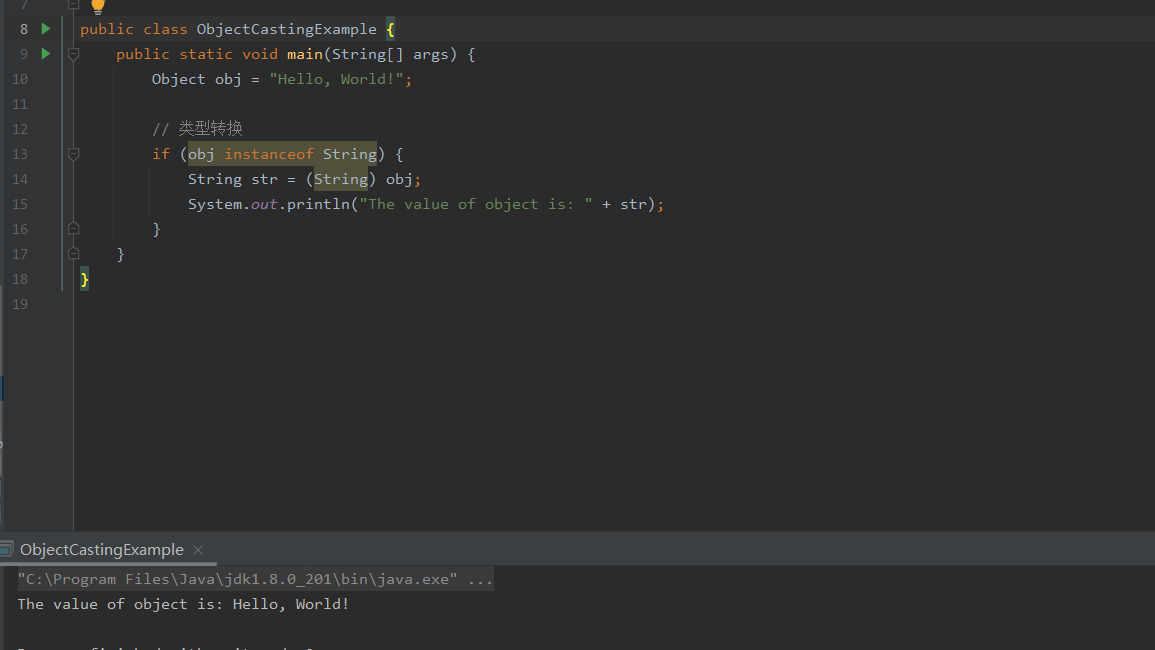Click the "The value of object is: " string
This screenshot has height=650, width=1155.
point(476,204)
